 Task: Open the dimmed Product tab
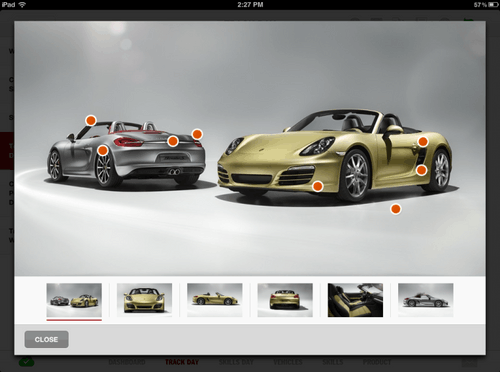pos(377,362)
